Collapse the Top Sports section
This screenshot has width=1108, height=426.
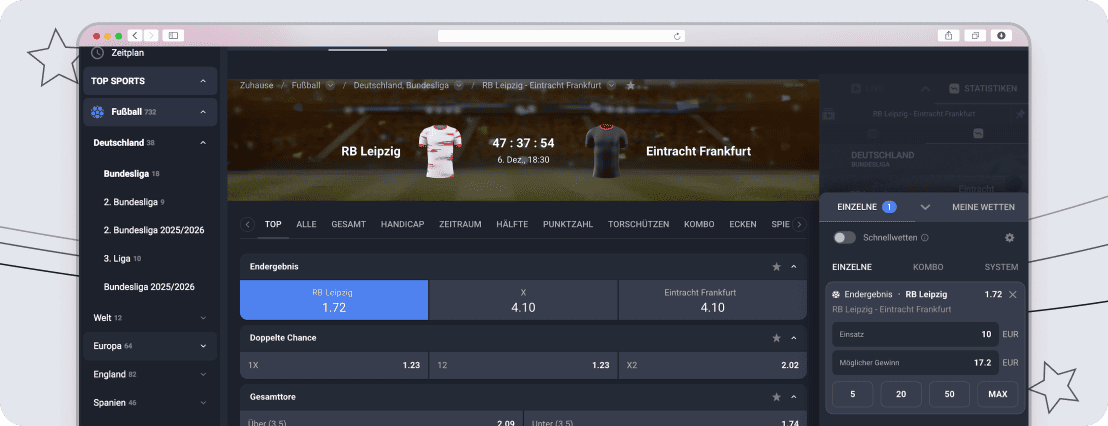203,81
